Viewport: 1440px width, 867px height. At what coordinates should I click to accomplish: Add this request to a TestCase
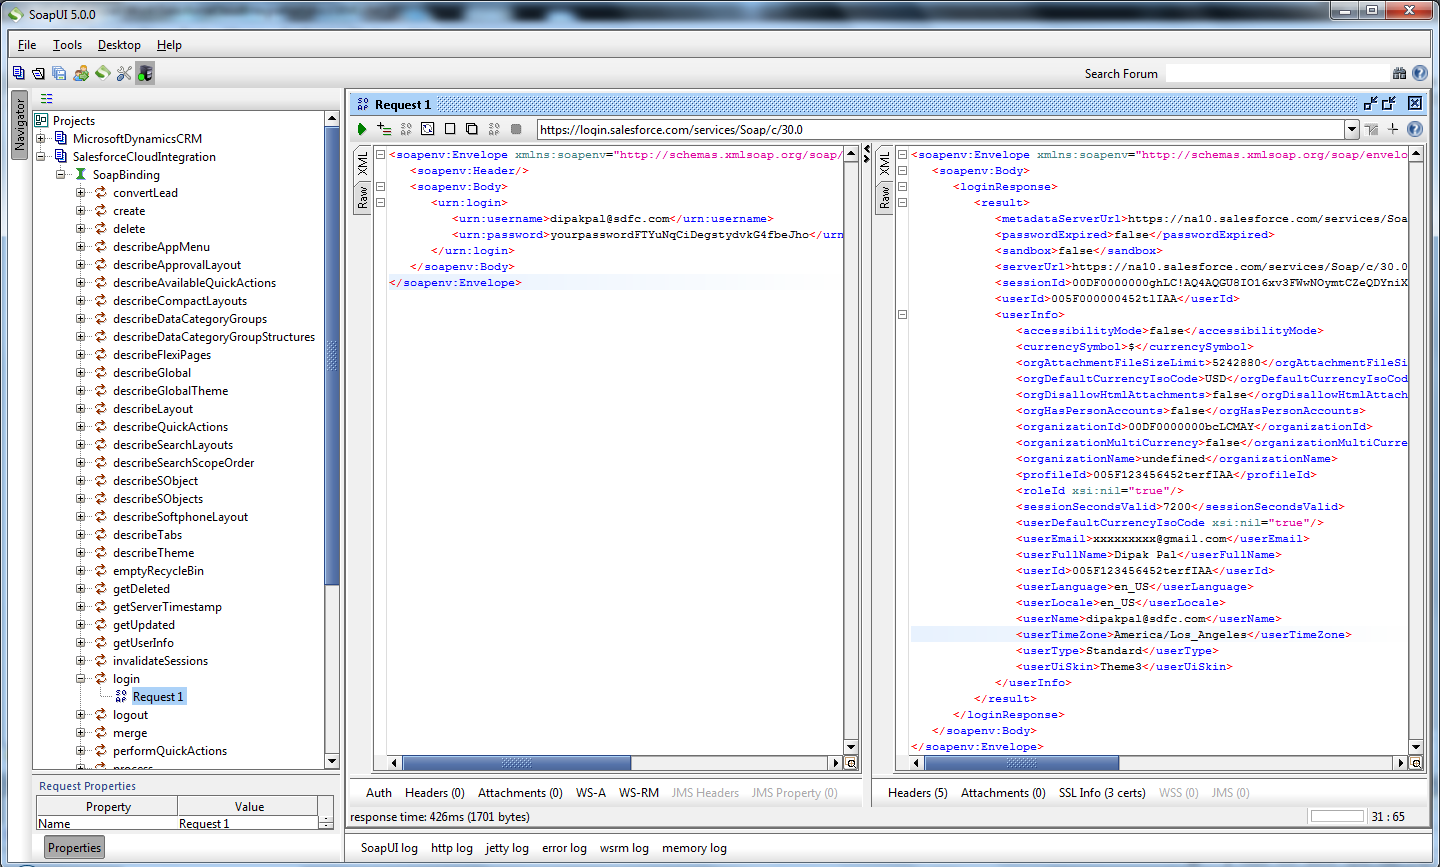point(384,129)
